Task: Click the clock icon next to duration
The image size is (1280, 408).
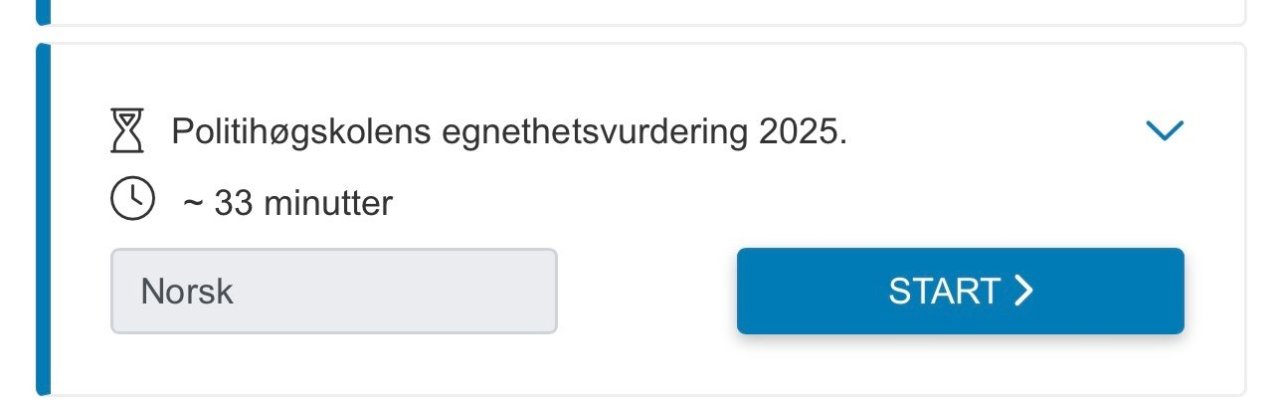Action: point(132,200)
